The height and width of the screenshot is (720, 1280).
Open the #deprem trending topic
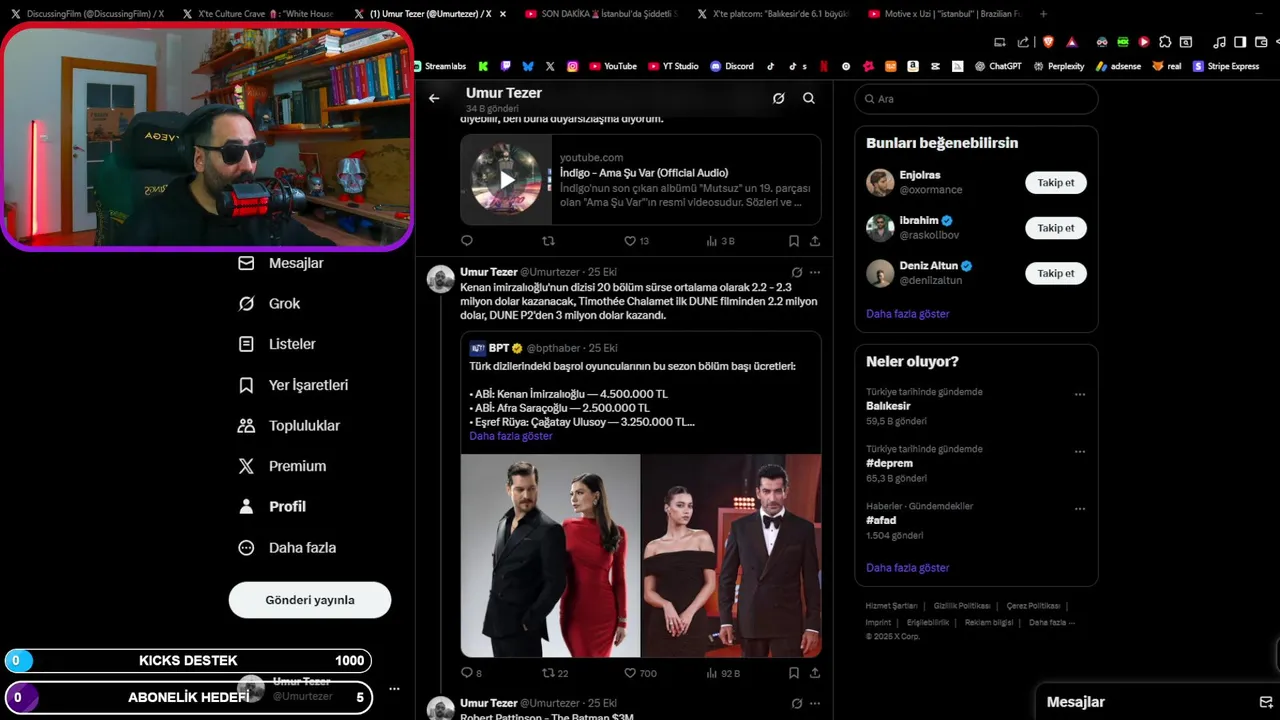click(889, 464)
